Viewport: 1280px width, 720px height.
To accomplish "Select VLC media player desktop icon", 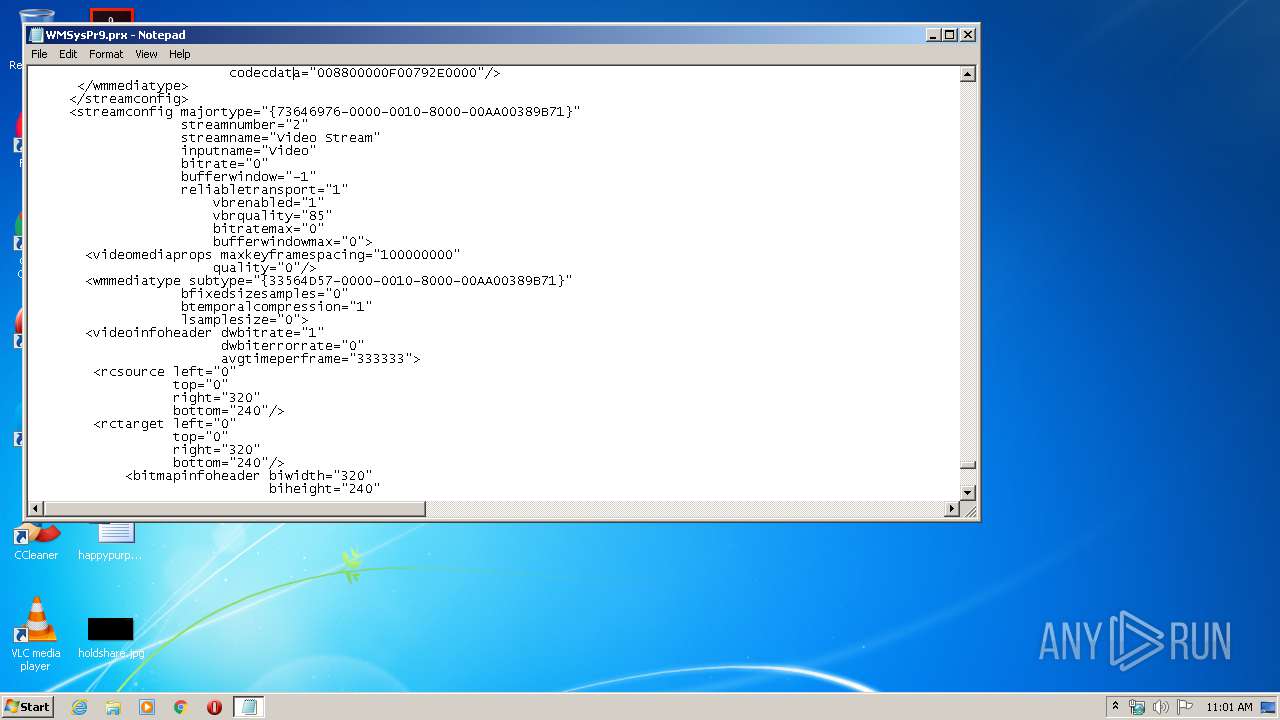I will click(x=36, y=634).
